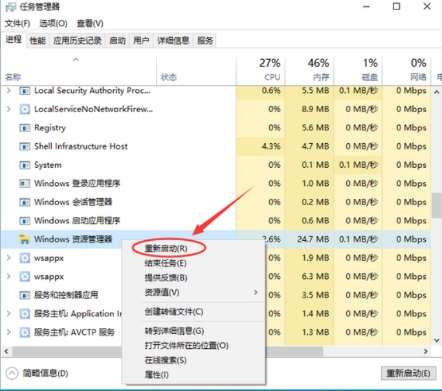Click the System process icon
The width and height of the screenshot is (442, 391).
pyautogui.click(x=24, y=165)
